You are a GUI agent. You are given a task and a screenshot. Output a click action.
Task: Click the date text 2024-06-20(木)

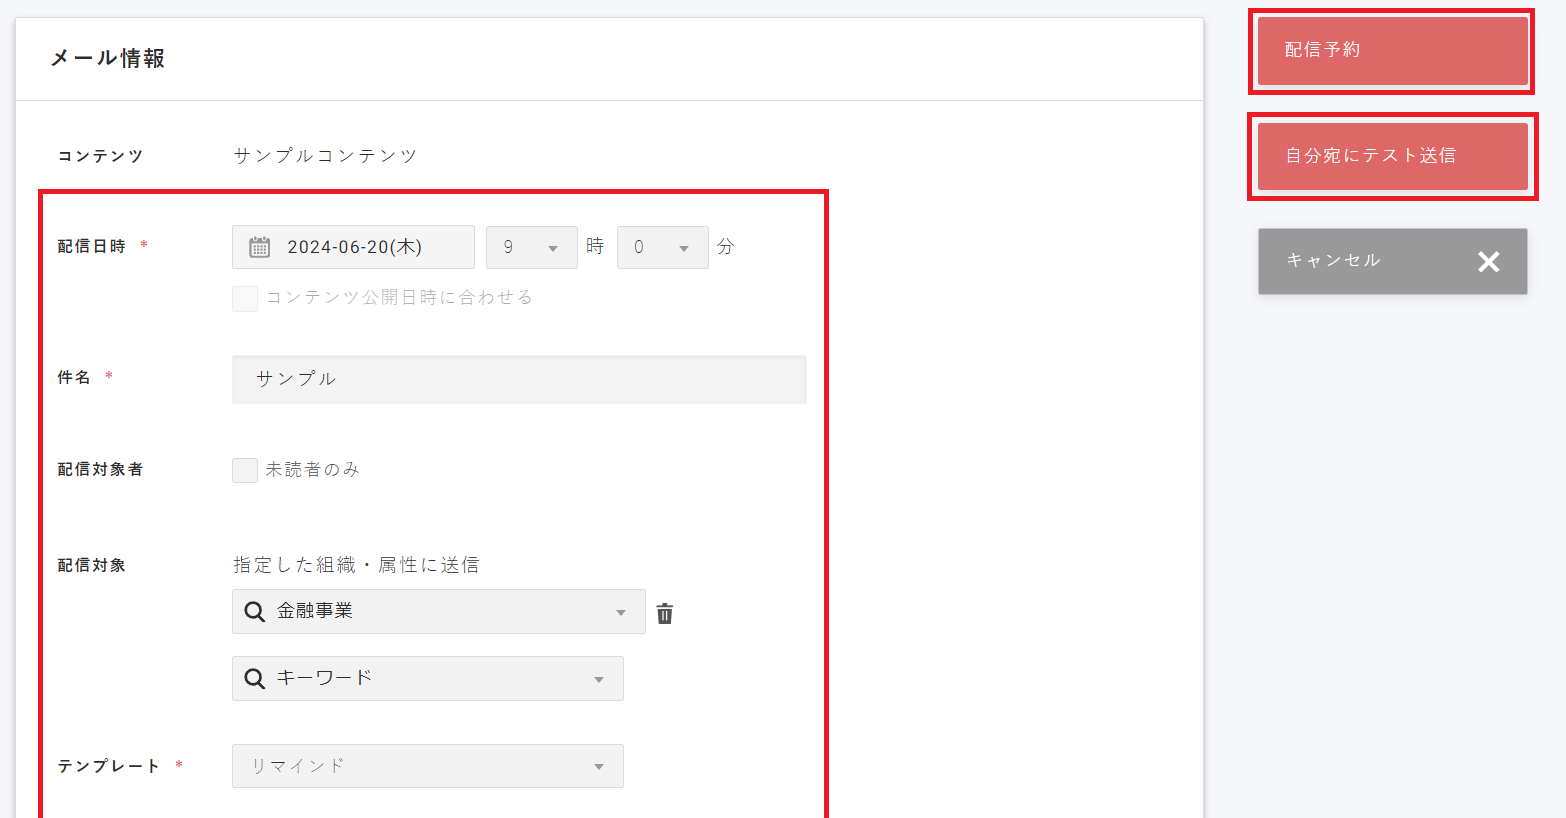pyautogui.click(x=354, y=247)
